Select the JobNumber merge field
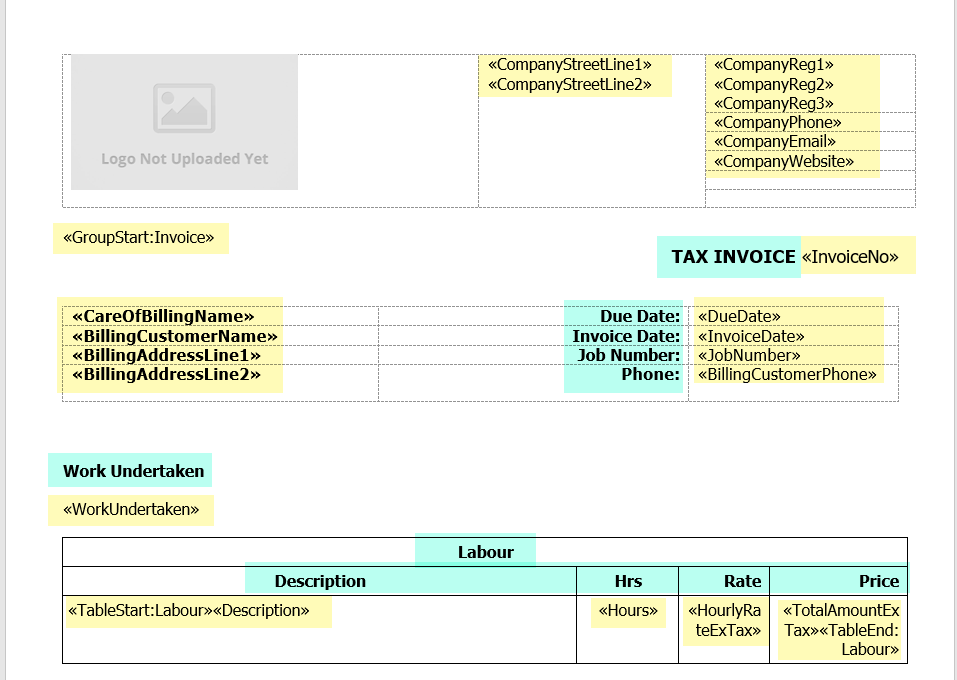Viewport: 957px width, 680px height. (x=749, y=355)
